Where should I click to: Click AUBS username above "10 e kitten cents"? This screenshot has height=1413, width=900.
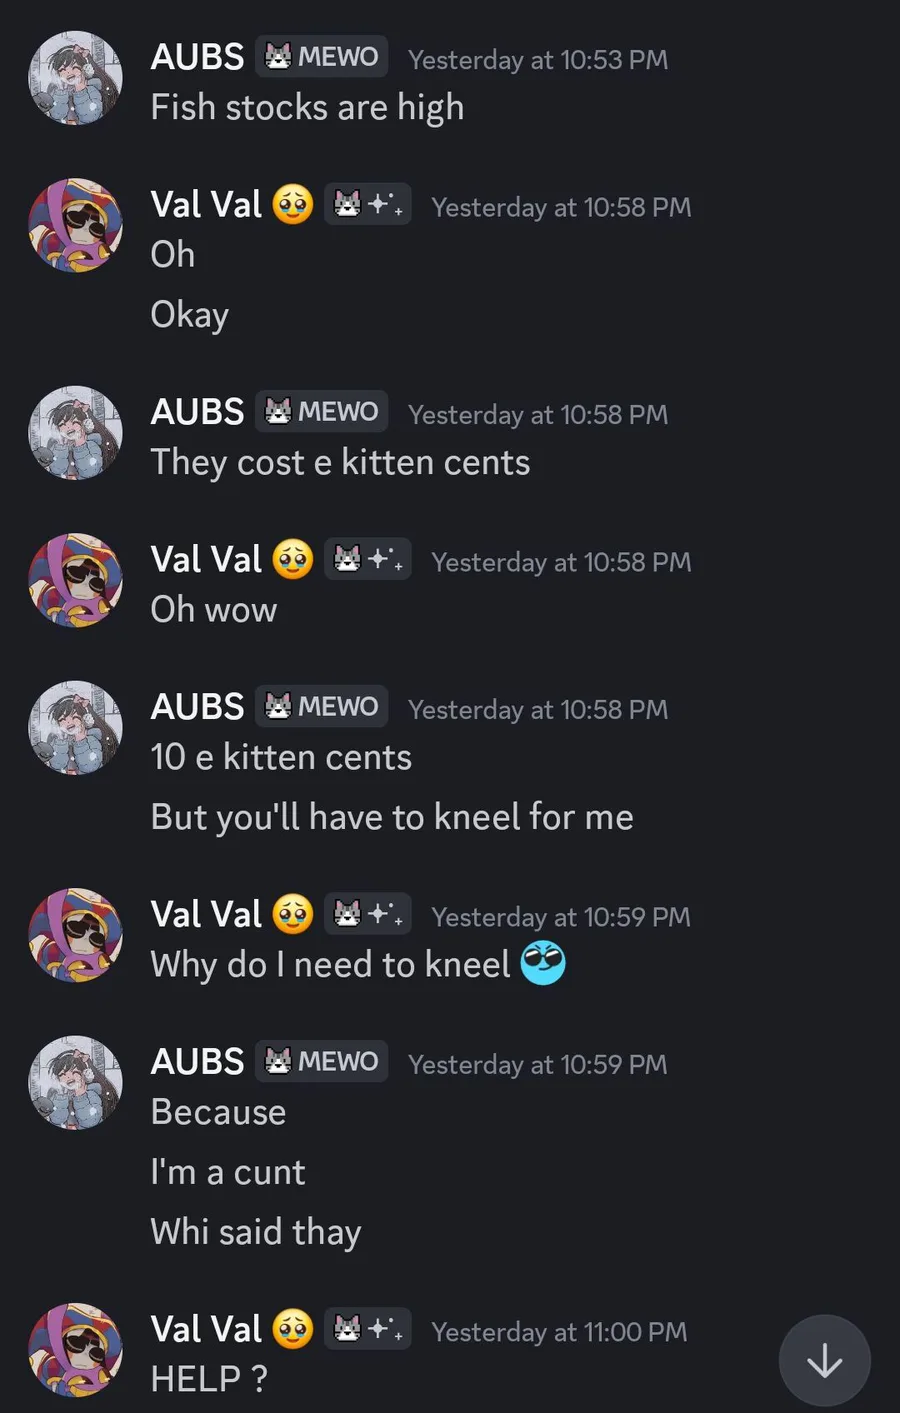click(x=197, y=707)
